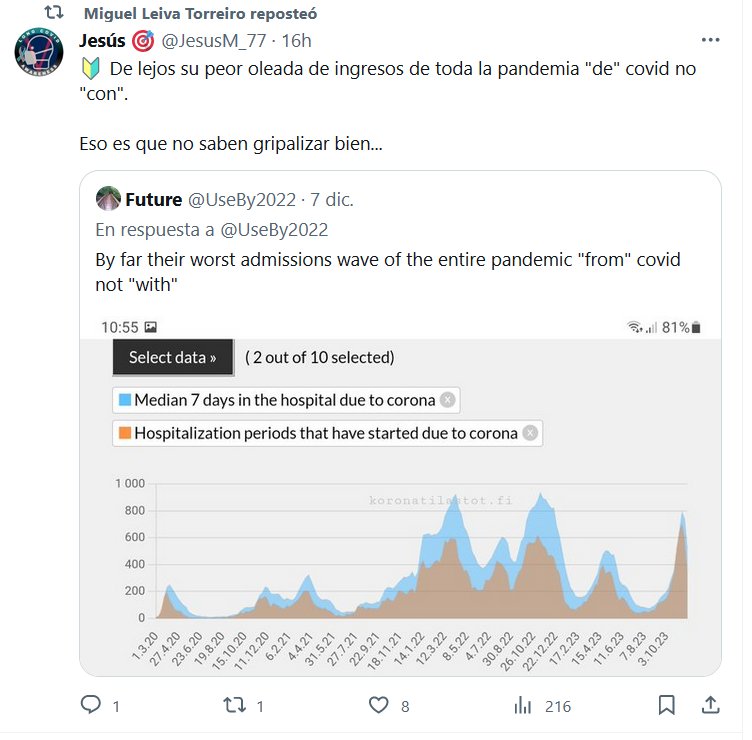This screenshot has width=752, height=740.
Task: Repost this tweet using the retweet icon
Action: [x=234, y=706]
